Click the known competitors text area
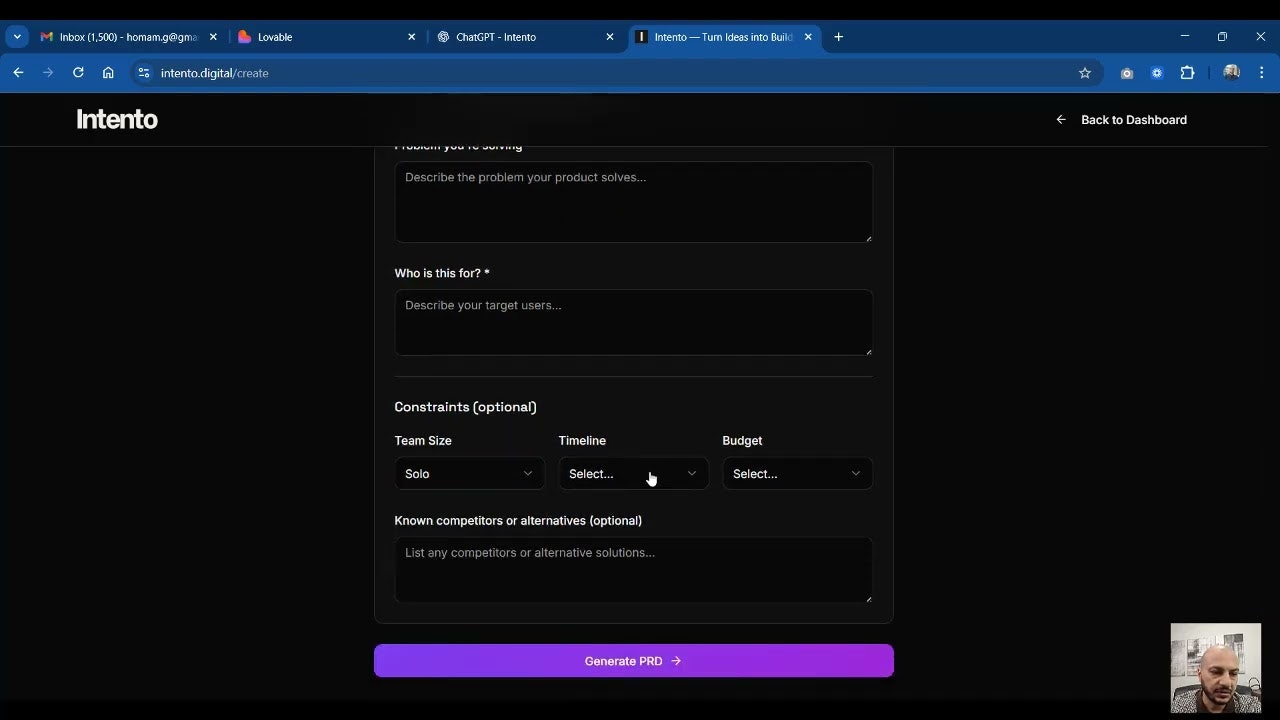 coord(633,570)
